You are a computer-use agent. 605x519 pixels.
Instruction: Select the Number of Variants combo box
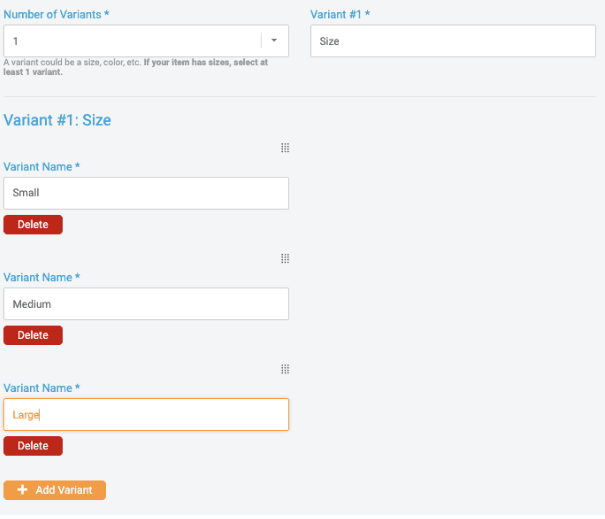146,41
